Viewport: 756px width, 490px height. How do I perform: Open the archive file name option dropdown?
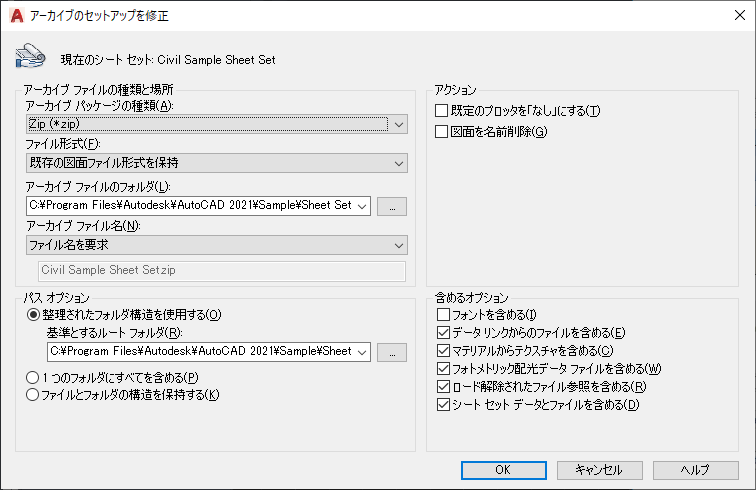tap(216, 245)
